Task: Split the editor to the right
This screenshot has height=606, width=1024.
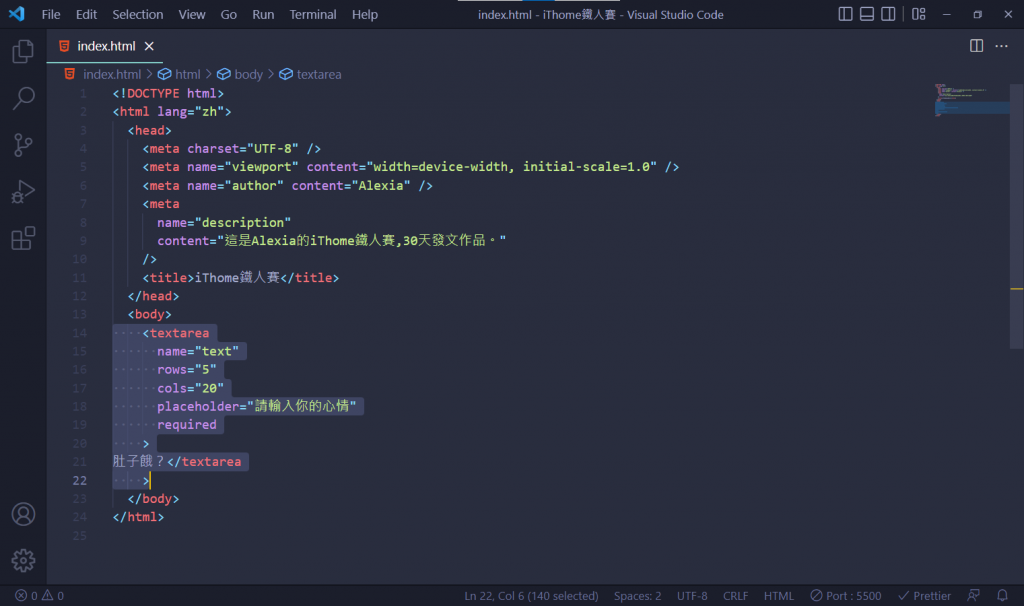Action: tap(976, 46)
